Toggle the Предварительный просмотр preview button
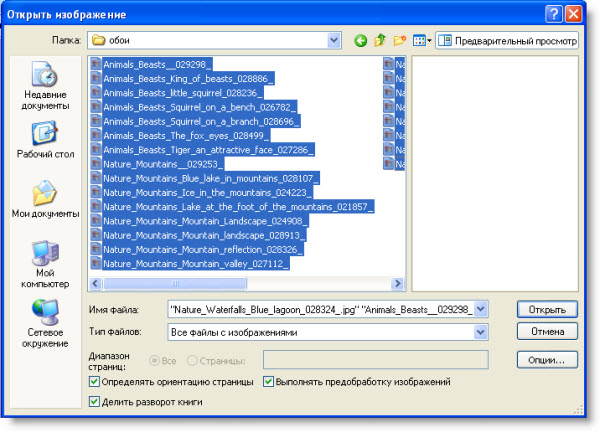This screenshot has width=600, height=431. [507, 41]
